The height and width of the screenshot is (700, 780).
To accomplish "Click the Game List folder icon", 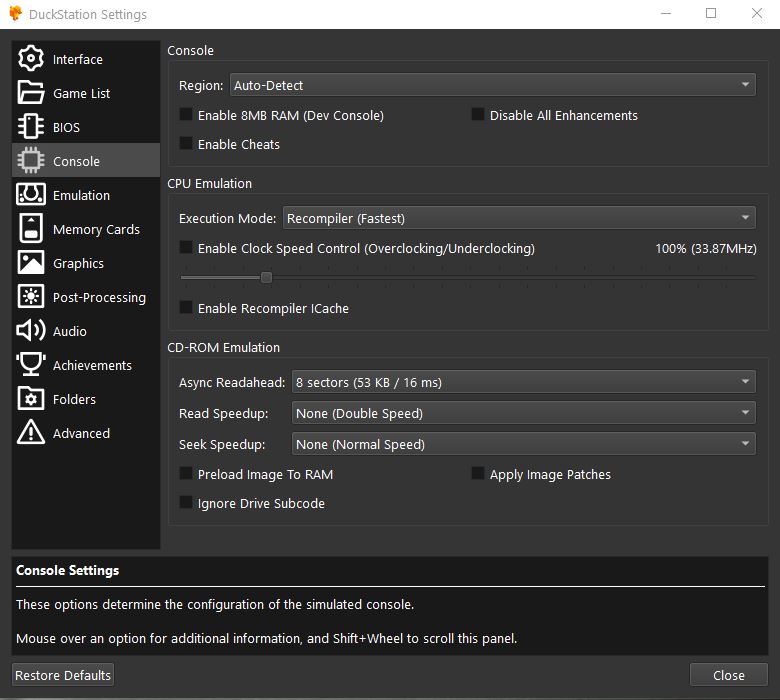I will 31,93.
